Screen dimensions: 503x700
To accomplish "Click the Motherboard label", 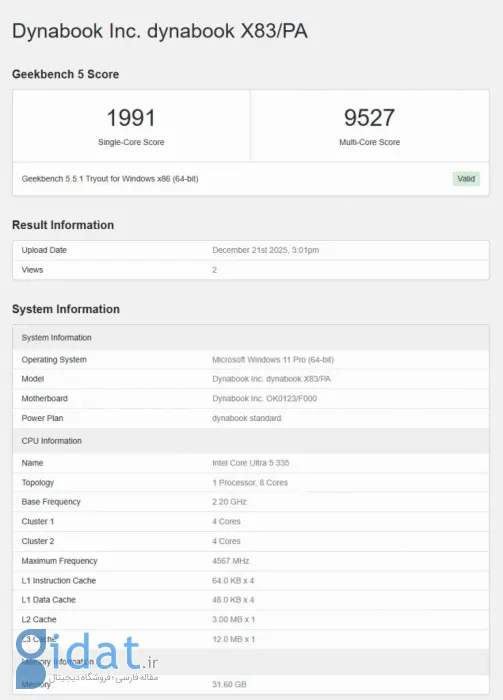I will [45, 398].
